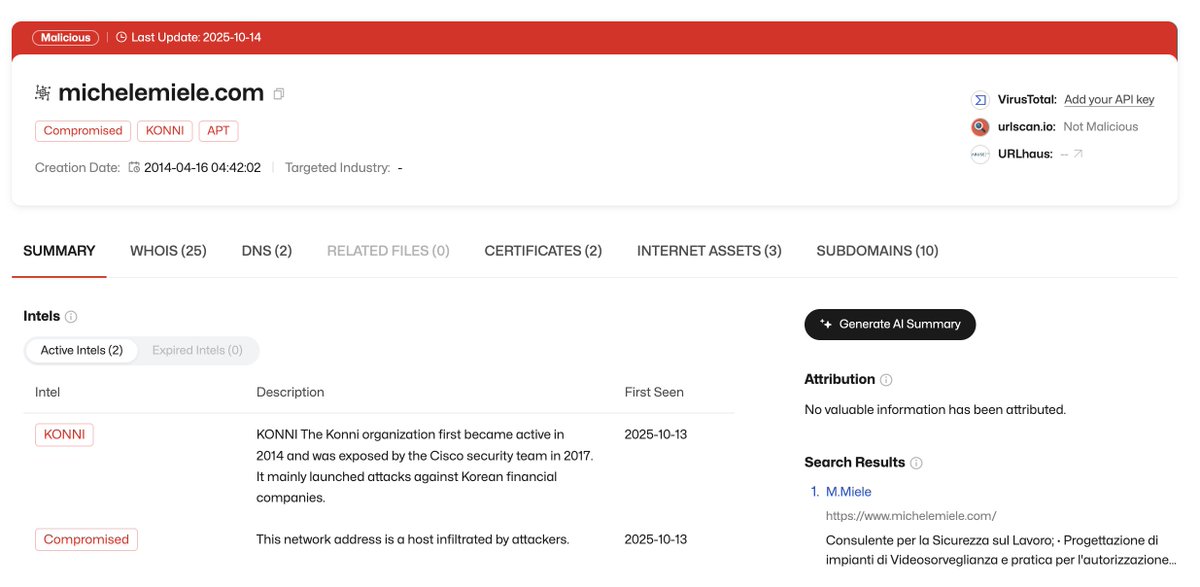The width and height of the screenshot is (1200, 587).
Task: Click the michelemiele.com domain heading
Action: click(161, 93)
